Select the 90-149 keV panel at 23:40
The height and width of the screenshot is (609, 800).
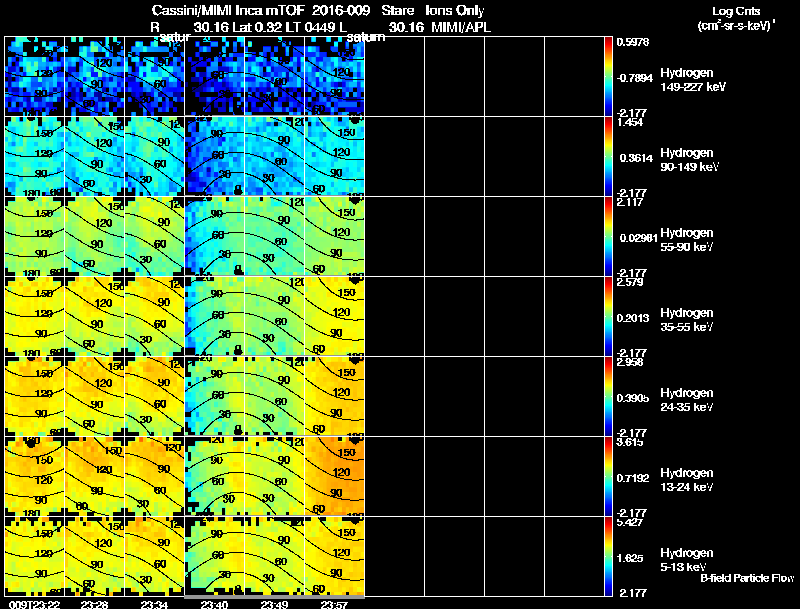pos(215,156)
